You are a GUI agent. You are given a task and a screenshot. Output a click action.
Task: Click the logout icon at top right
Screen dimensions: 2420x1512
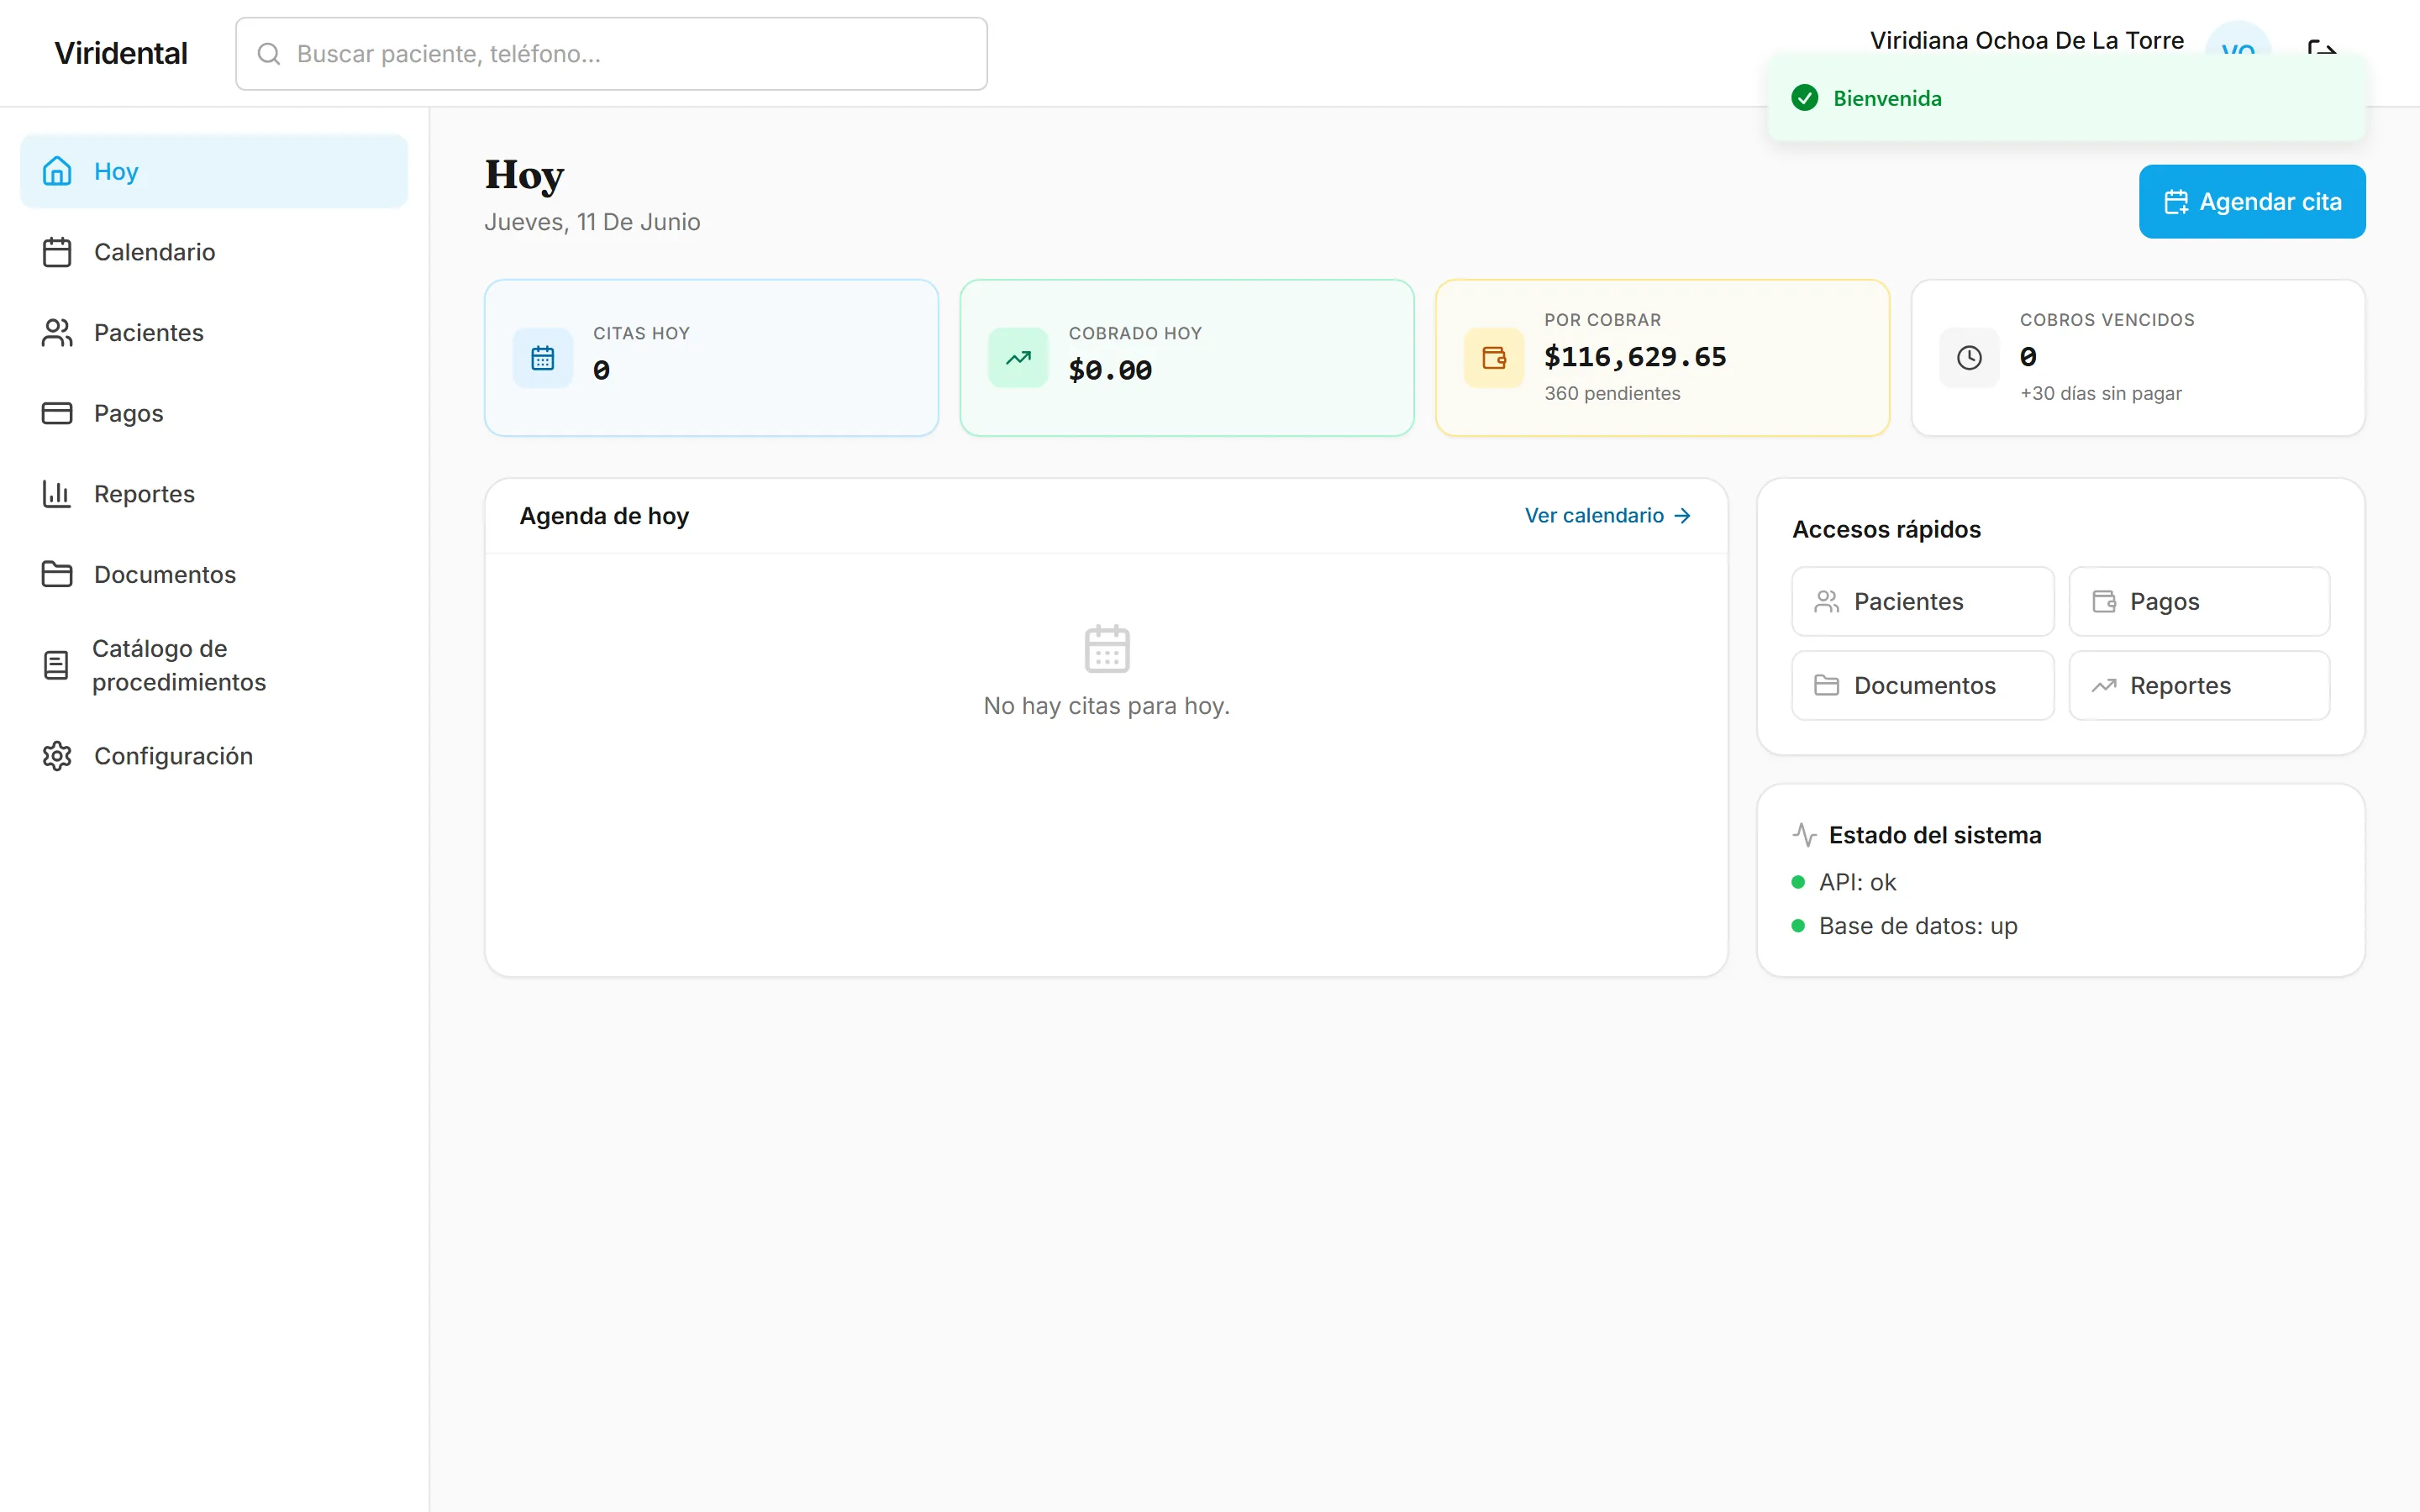[x=2322, y=47]
